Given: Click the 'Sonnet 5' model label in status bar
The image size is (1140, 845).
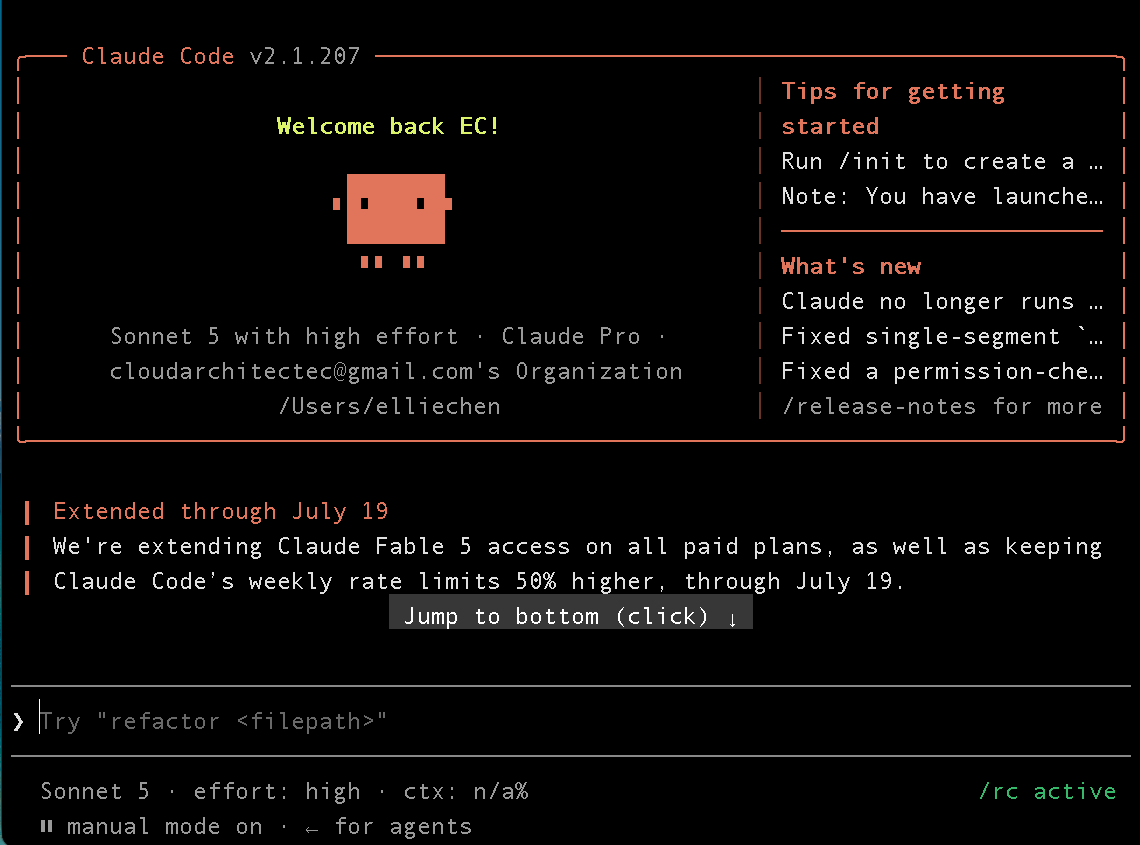Looking at the screenshot, I should click(95, 791).
